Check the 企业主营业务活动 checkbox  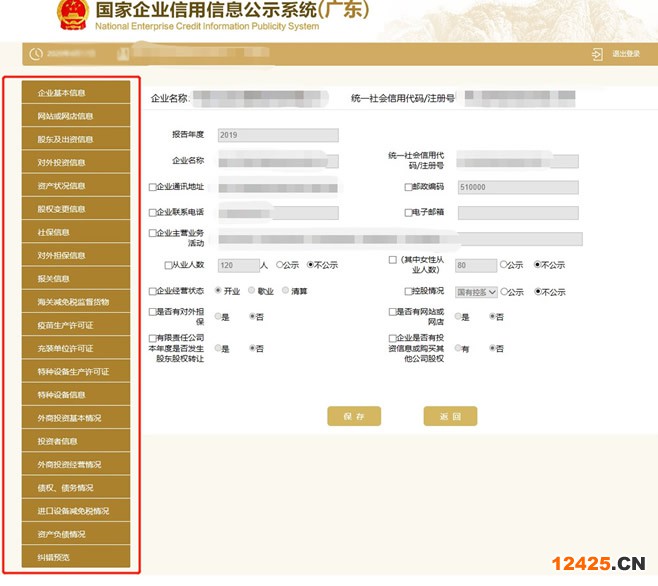[x=153, y=233]
